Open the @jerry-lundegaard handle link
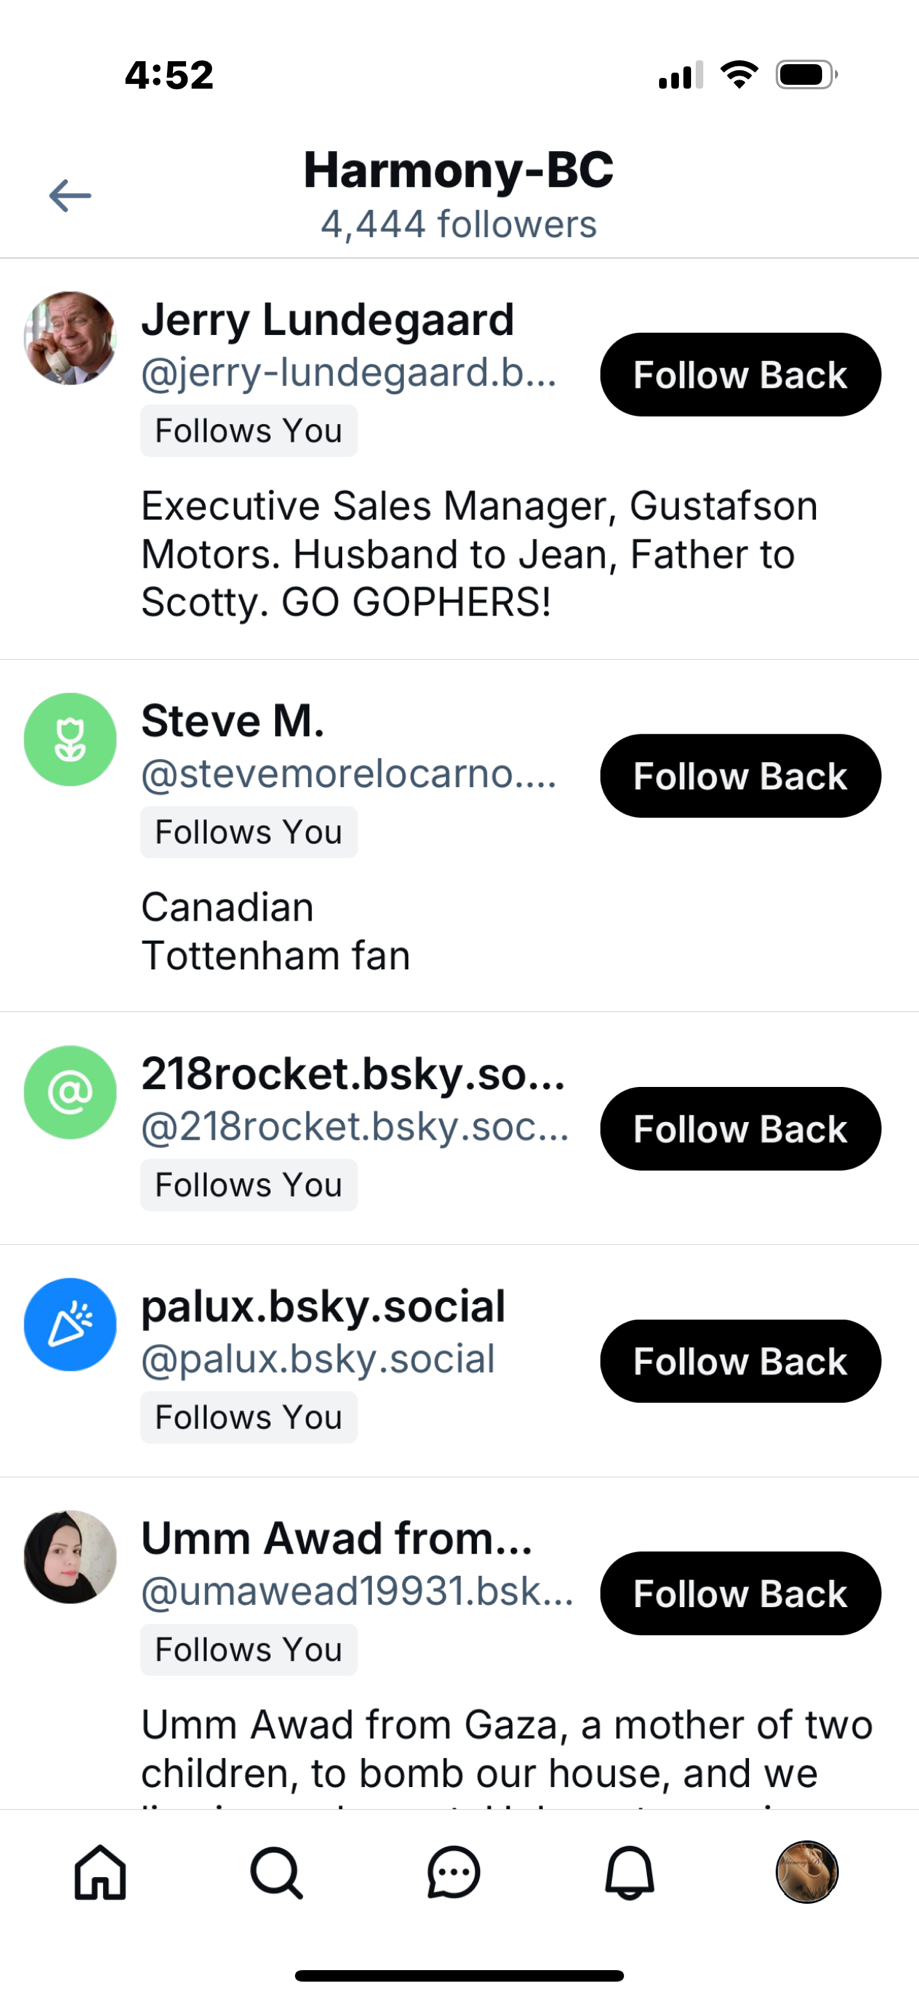Image resolution: width=919 pixels, height=2000 pixels. [x=348, y=373]
